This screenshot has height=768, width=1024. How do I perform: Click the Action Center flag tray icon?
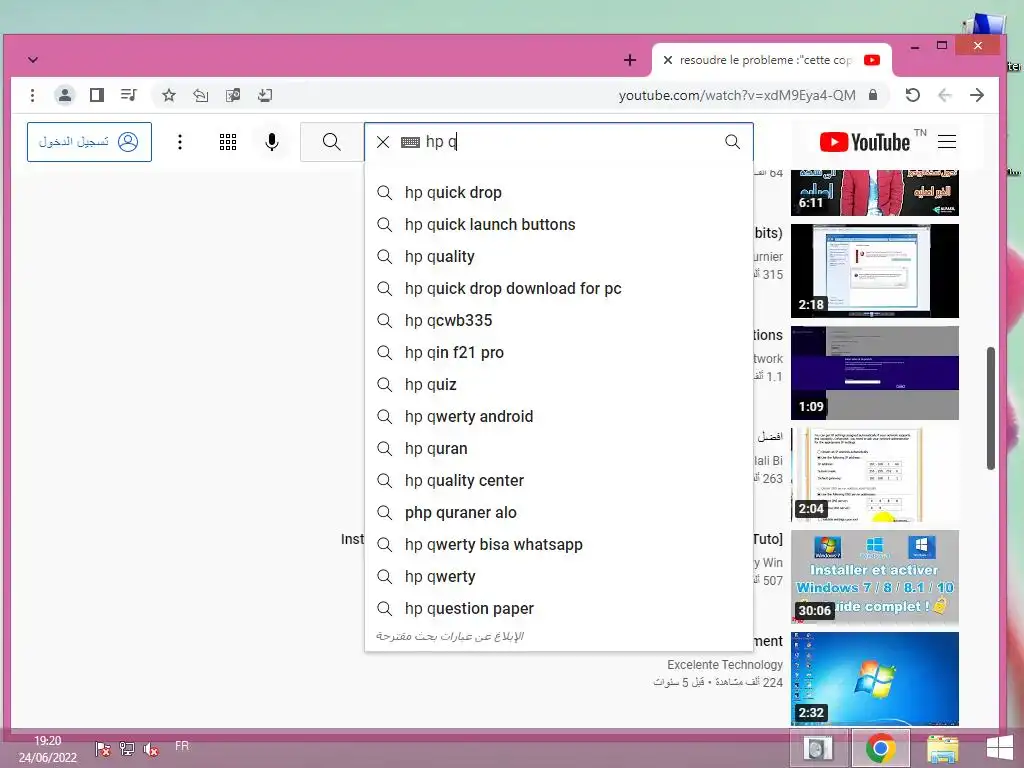103,750
